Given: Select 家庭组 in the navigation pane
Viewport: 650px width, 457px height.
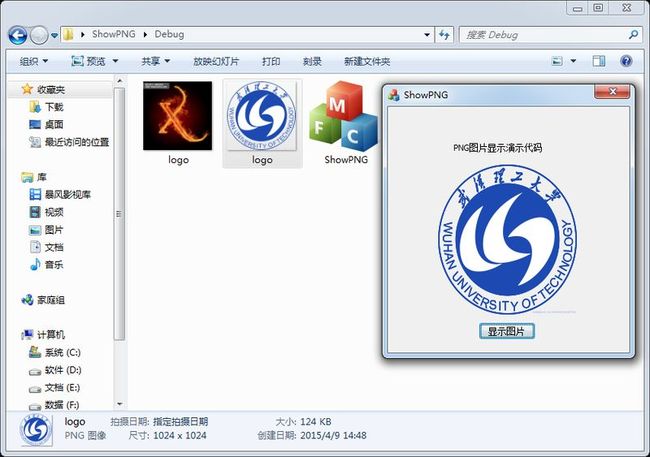Looking at the screenshot, I should 51,300.
